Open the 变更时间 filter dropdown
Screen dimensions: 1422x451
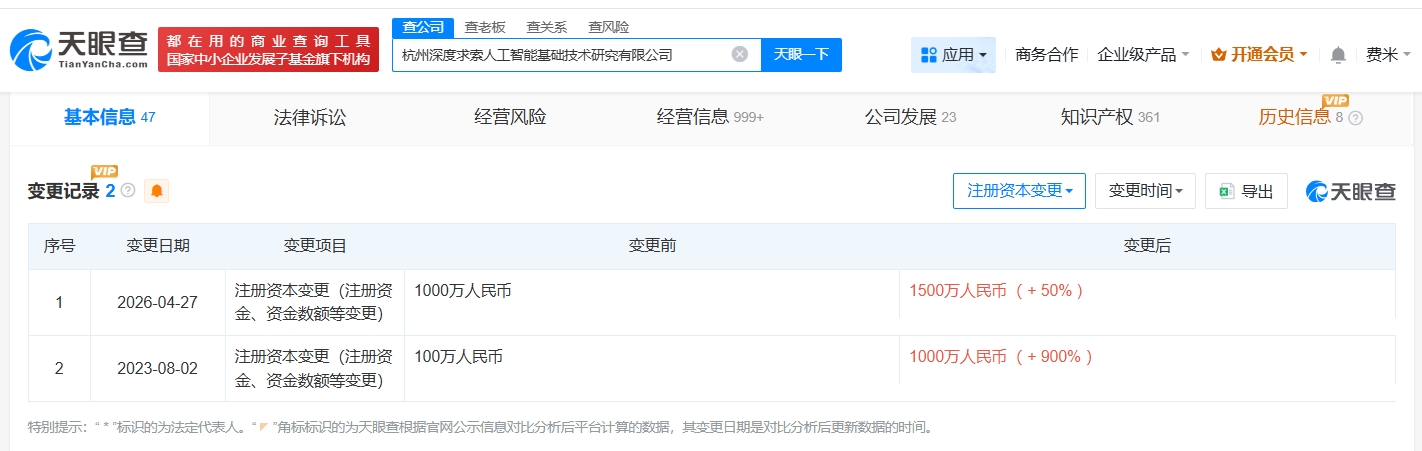[x=1145, y=191]
